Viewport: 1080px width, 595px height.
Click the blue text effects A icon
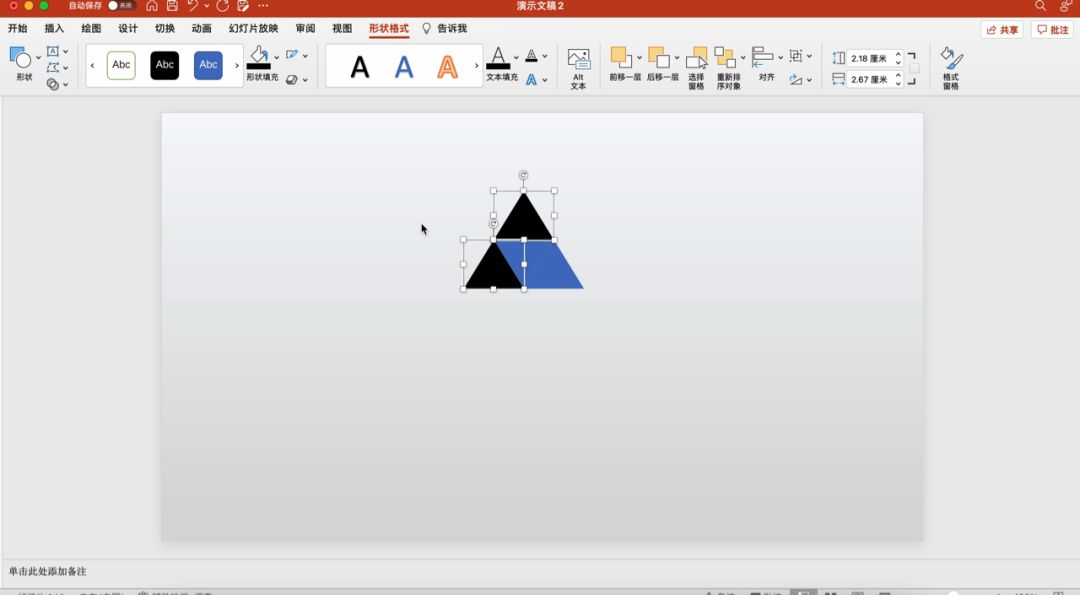coord(532,80)
